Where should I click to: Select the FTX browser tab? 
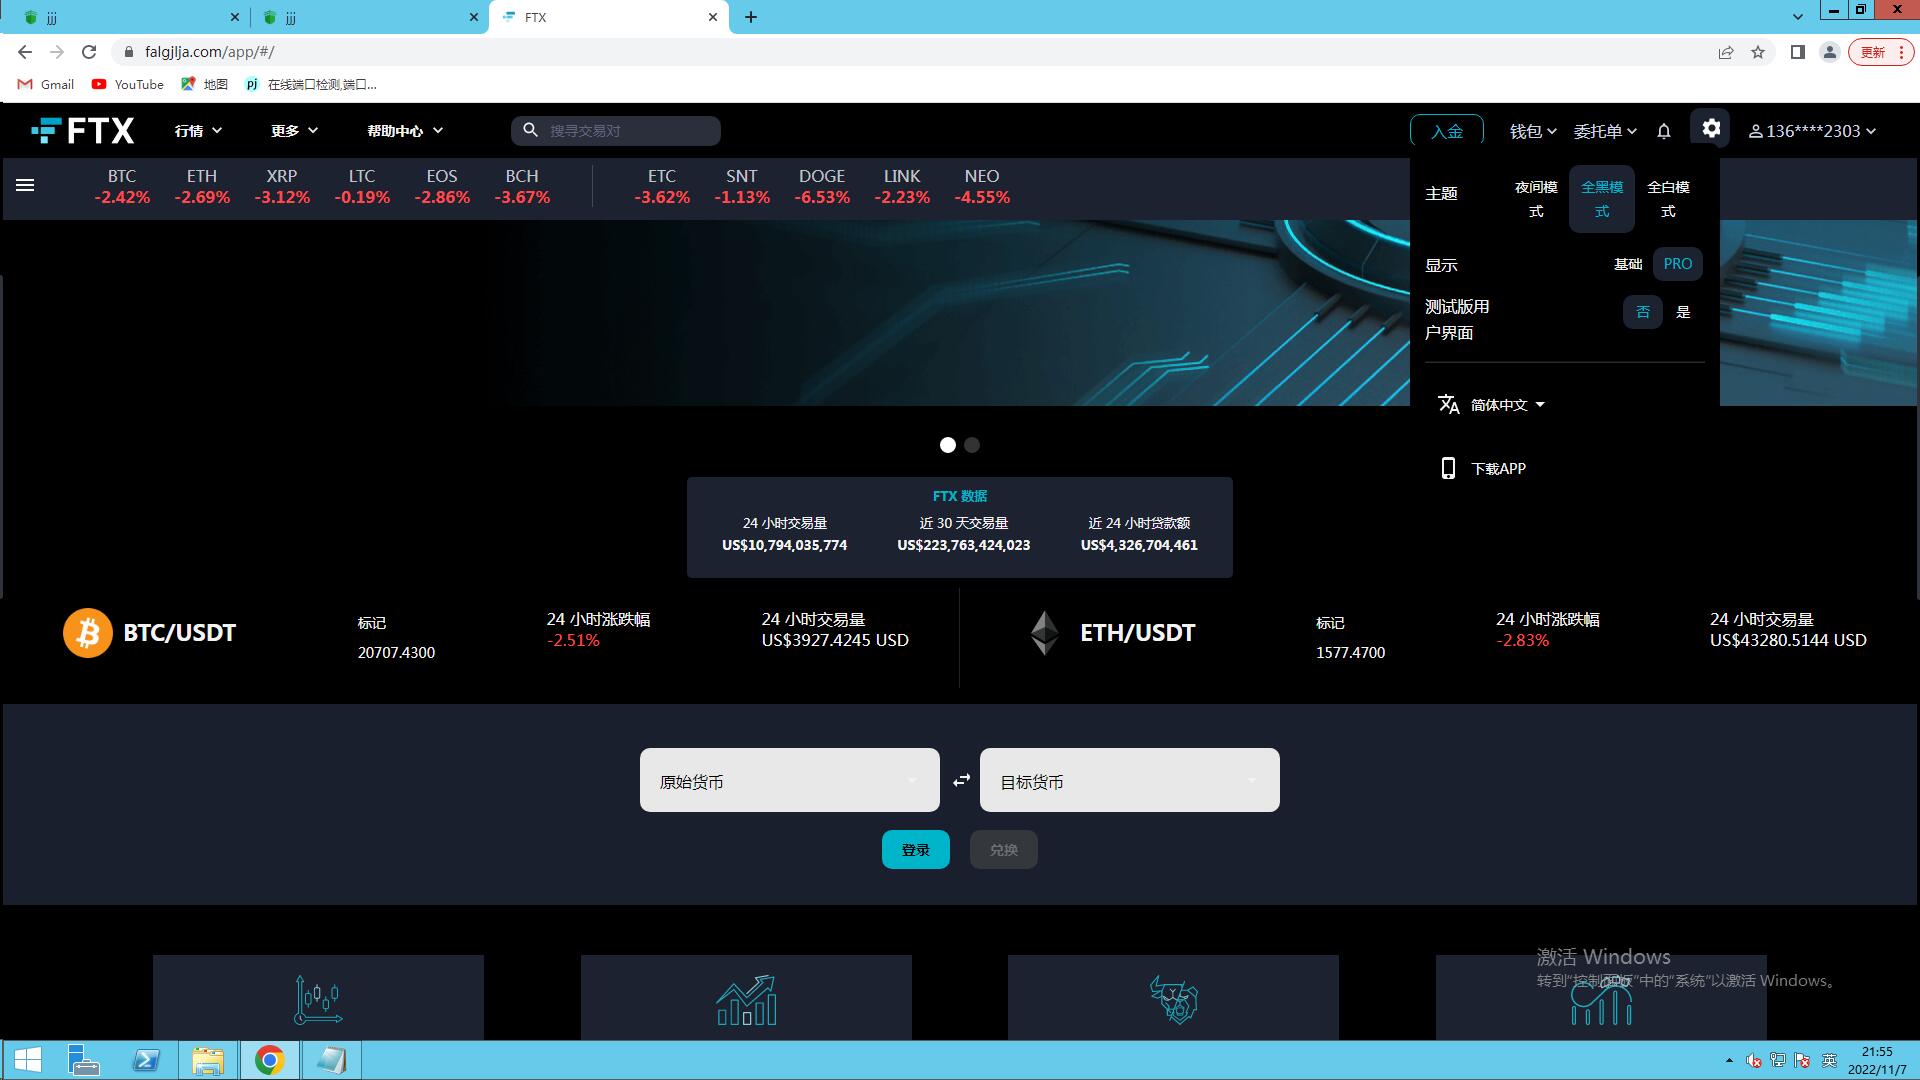coord(608,17)
